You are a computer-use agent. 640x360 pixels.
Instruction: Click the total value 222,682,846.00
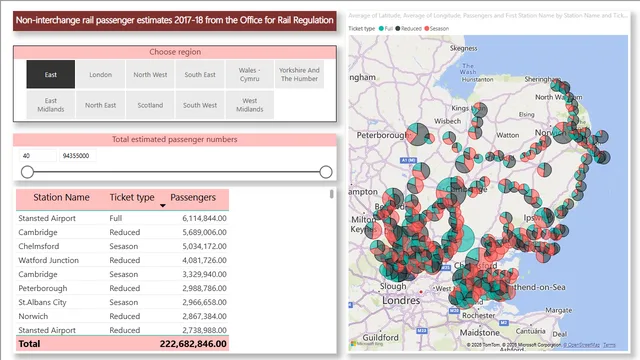pyautogui.click(x=193, y=344)
